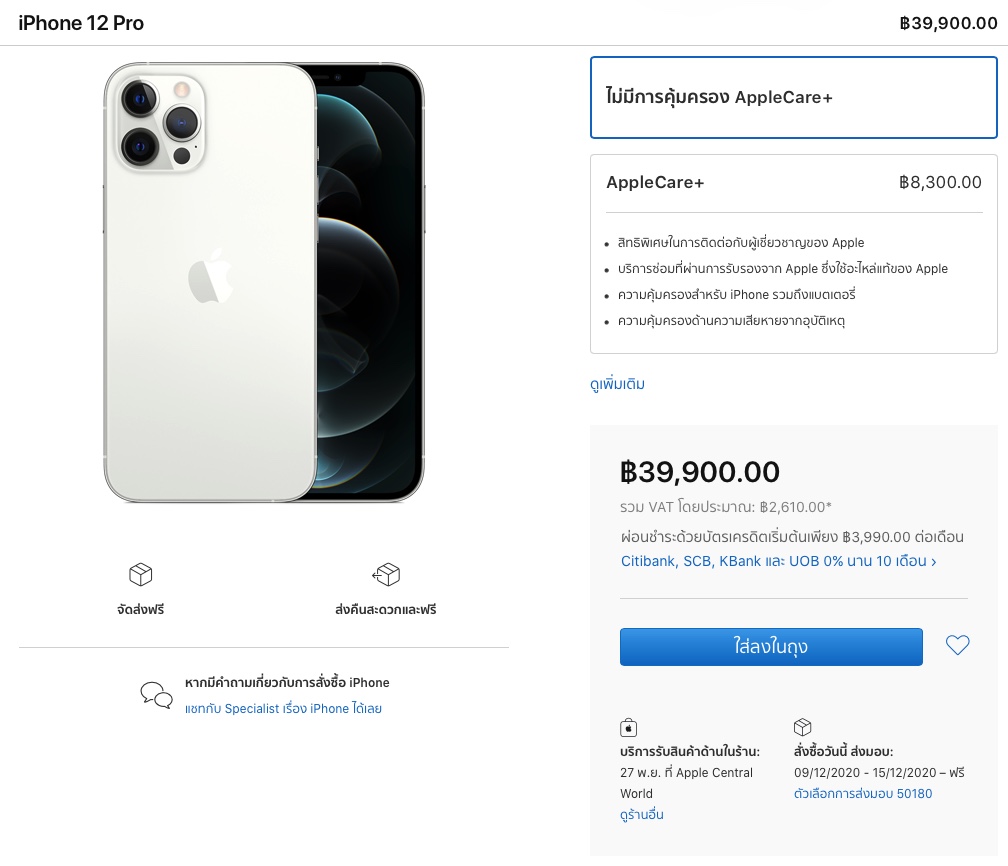The image size is (1008, 866).
Task: Add iPhone to bag with ใส่ลงในถุง
Action: [771, 647]
